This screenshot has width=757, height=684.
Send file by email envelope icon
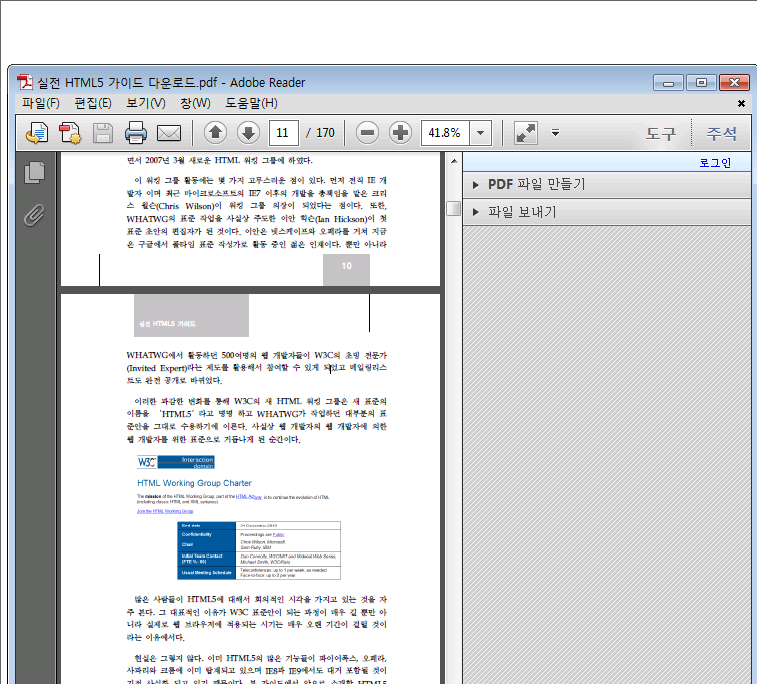pyautogui.click(x=169, y=133)
